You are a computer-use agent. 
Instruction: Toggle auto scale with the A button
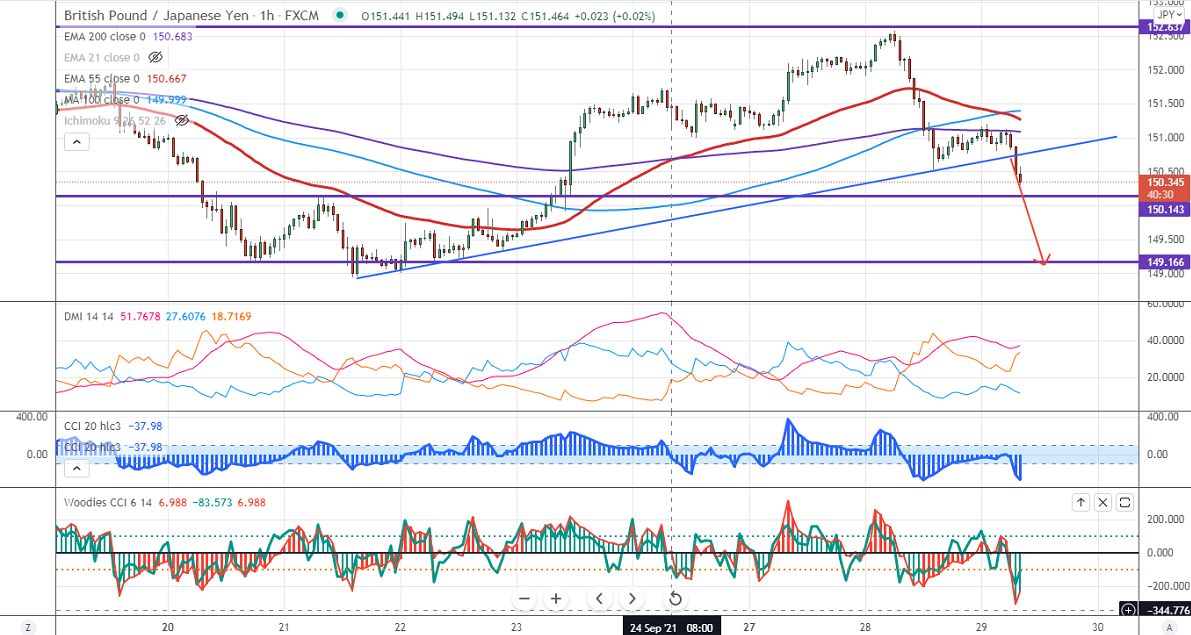coord(1169,626)
